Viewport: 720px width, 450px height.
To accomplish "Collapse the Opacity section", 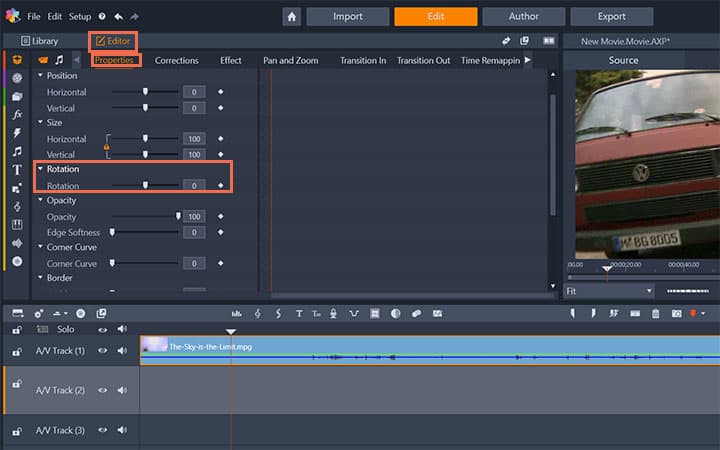I will [x=40, y=200].
